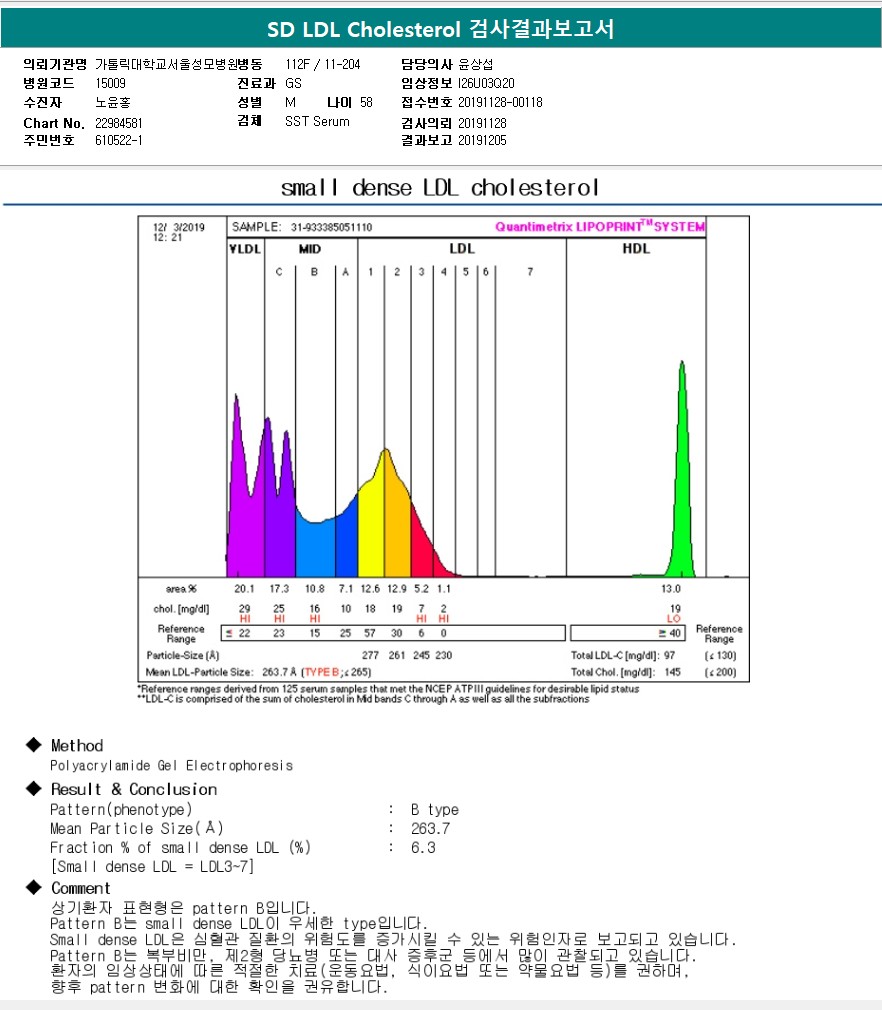Viewport: 882px width, 1010px height.
Task: Click the orange LDL-2 peak area
Action: point(396,522)
